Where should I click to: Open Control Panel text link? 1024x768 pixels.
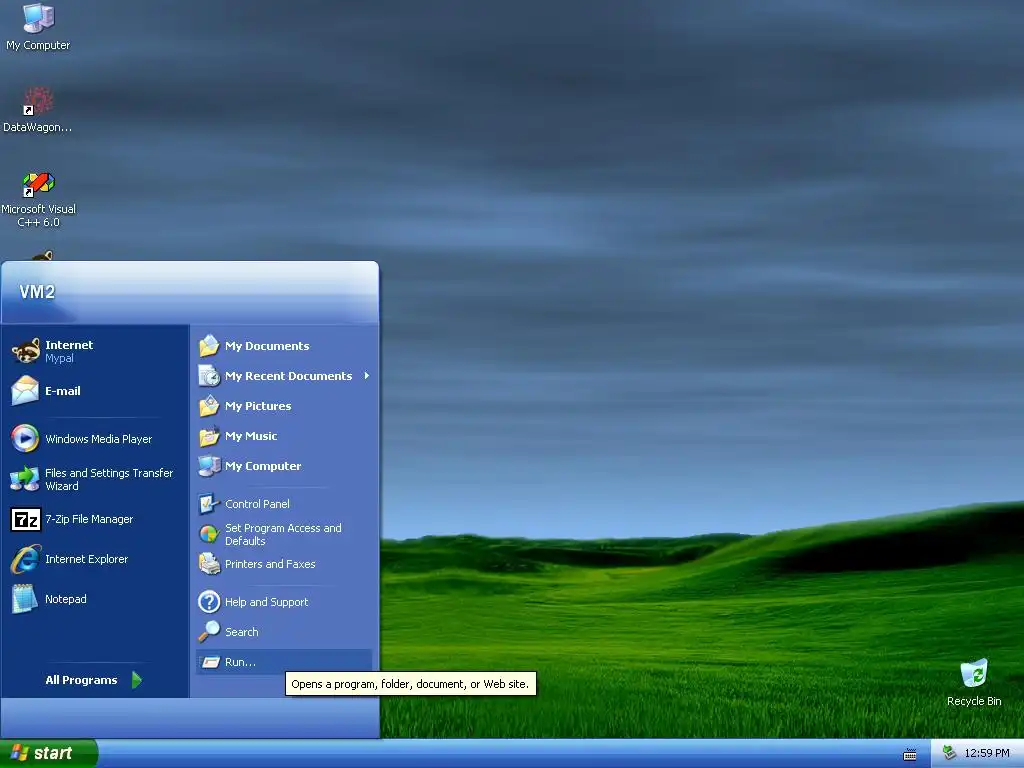tap(257, 504)
